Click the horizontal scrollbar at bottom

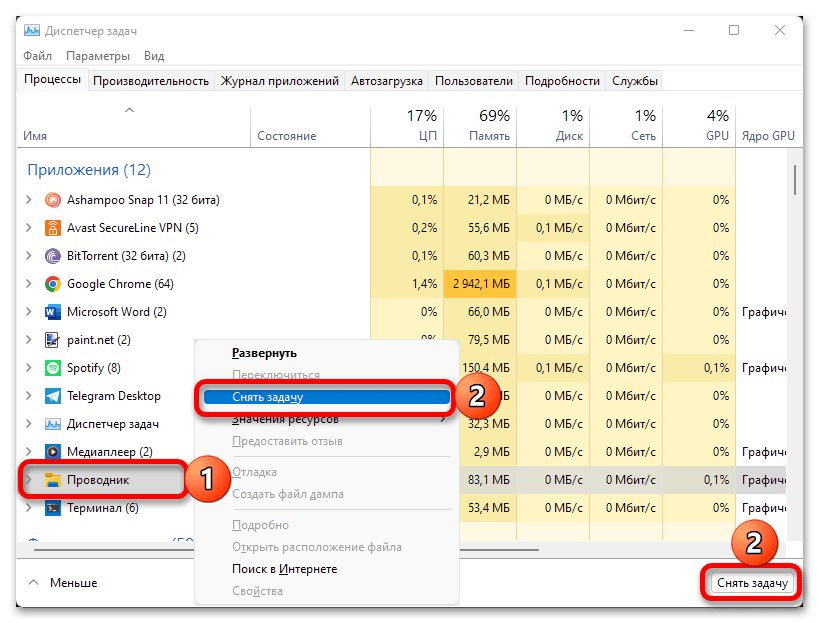coord(286,549)
